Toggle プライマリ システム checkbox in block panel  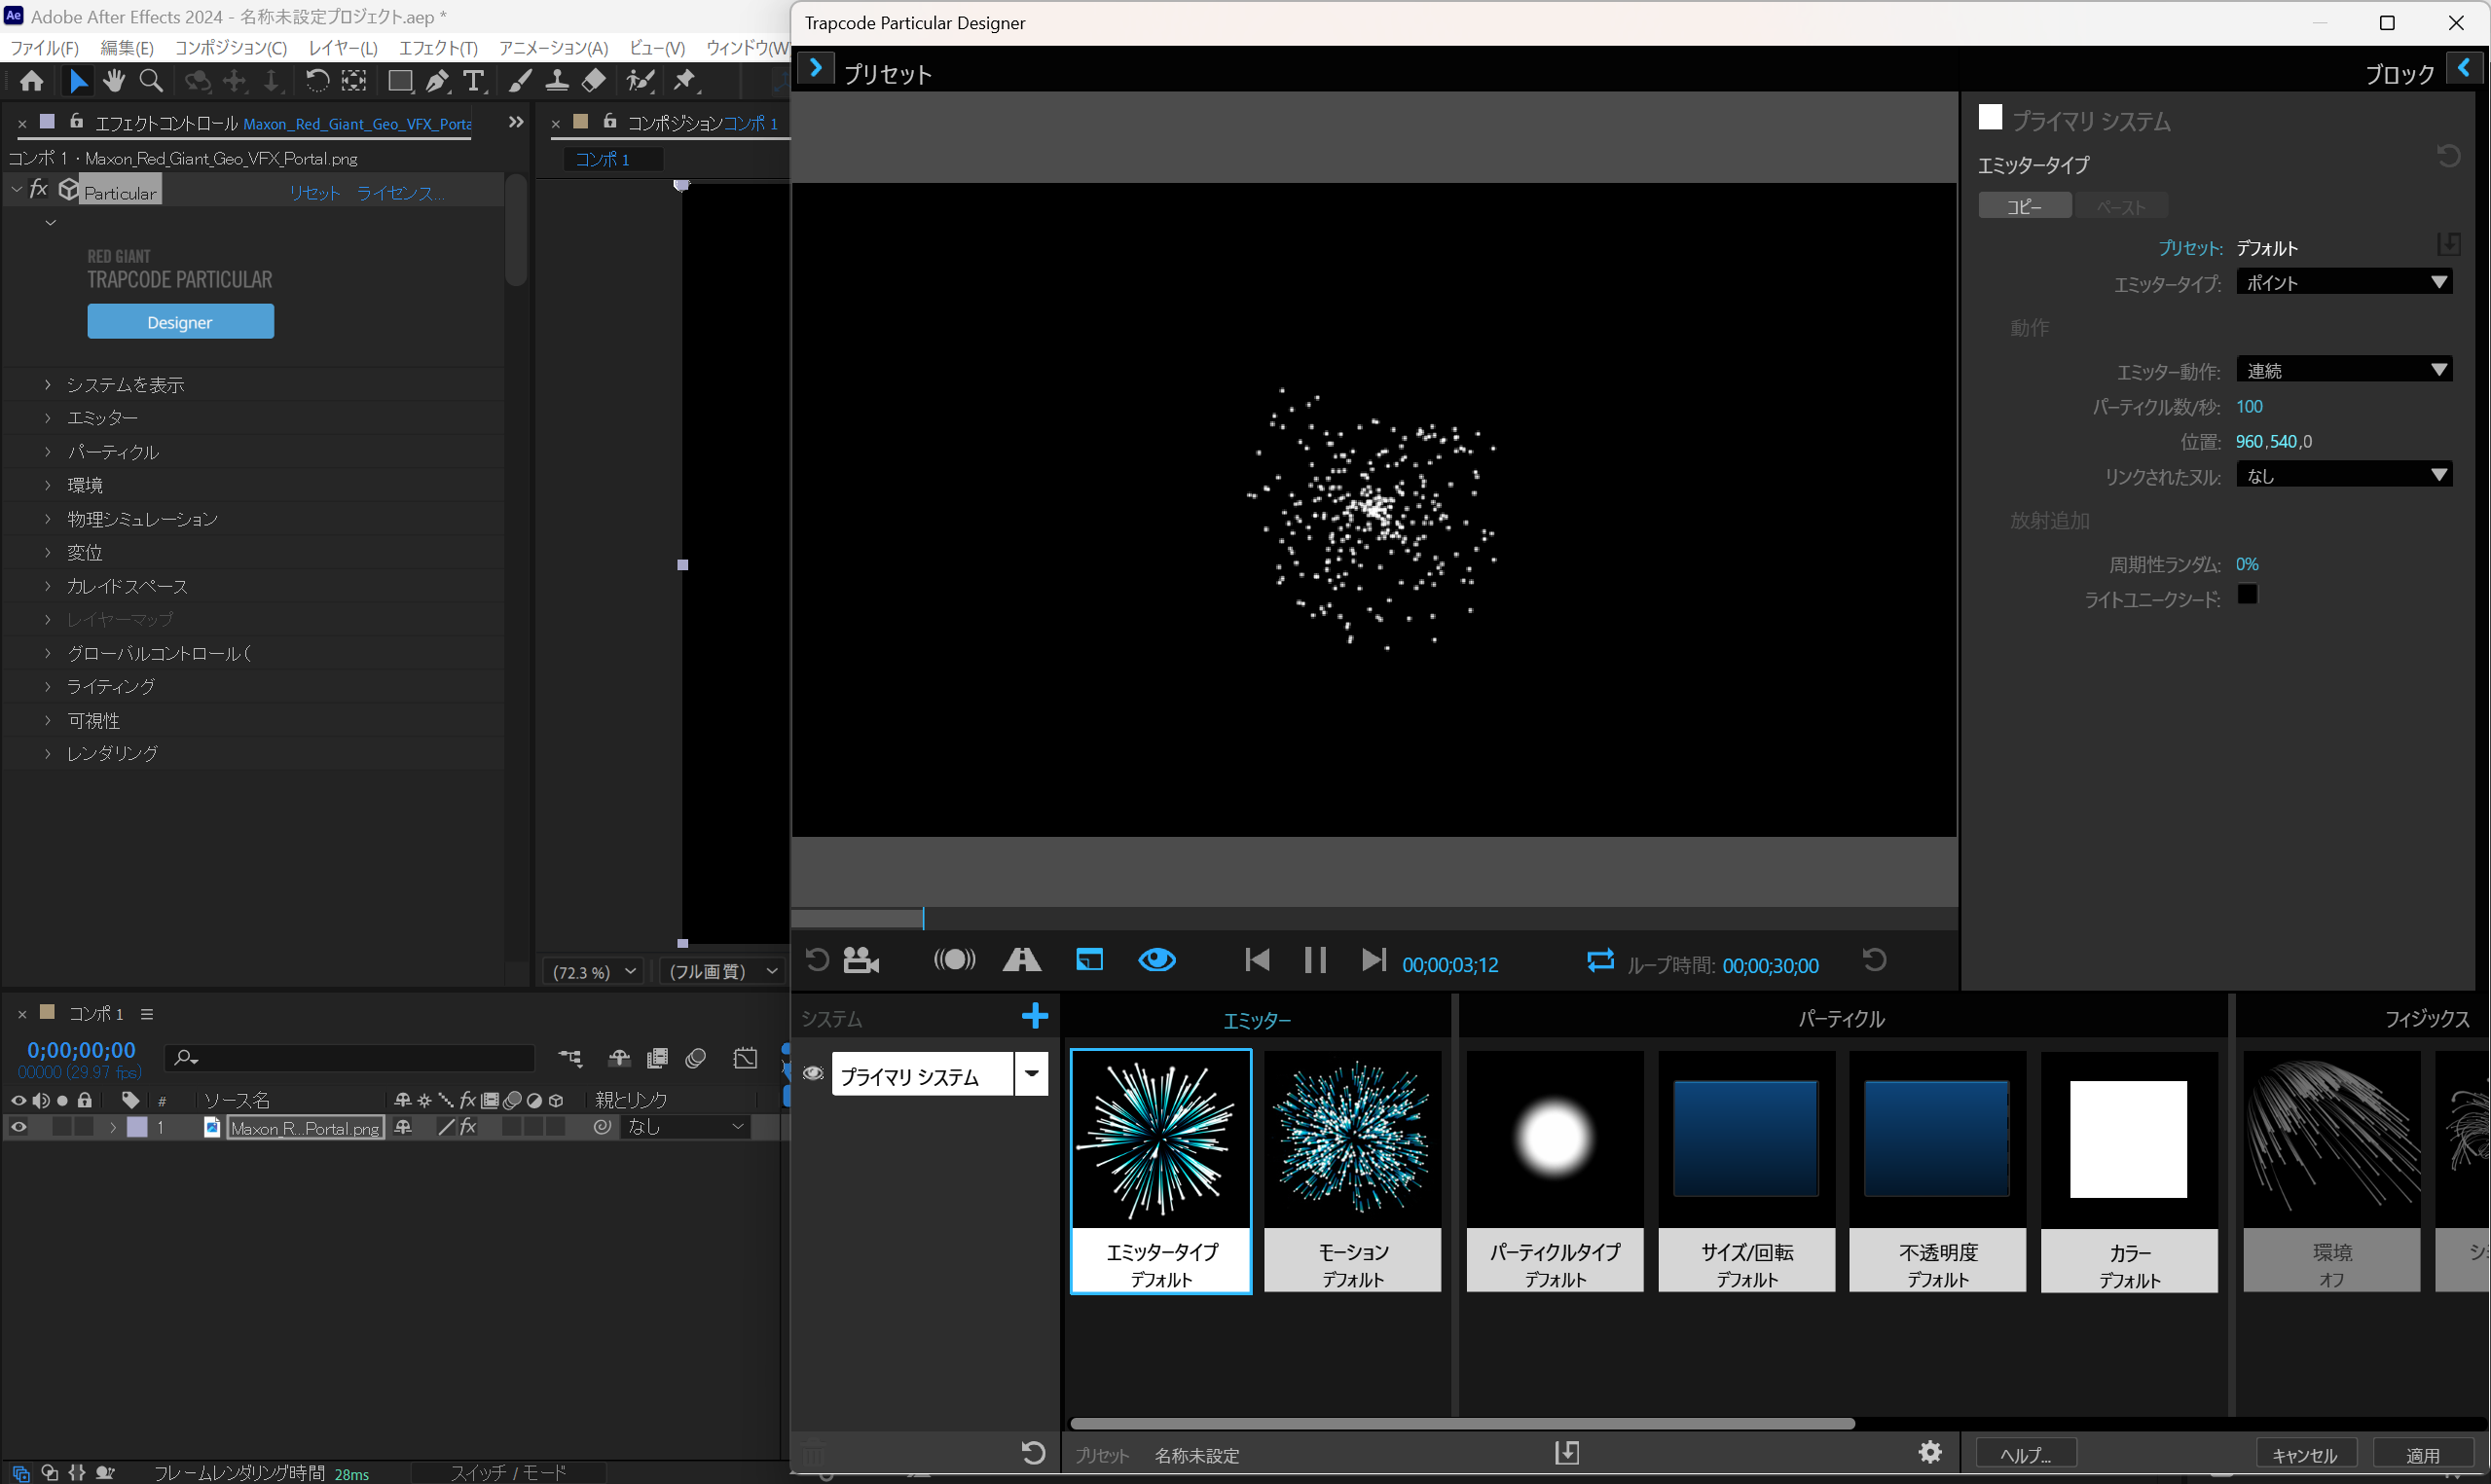click(1990, 118)
